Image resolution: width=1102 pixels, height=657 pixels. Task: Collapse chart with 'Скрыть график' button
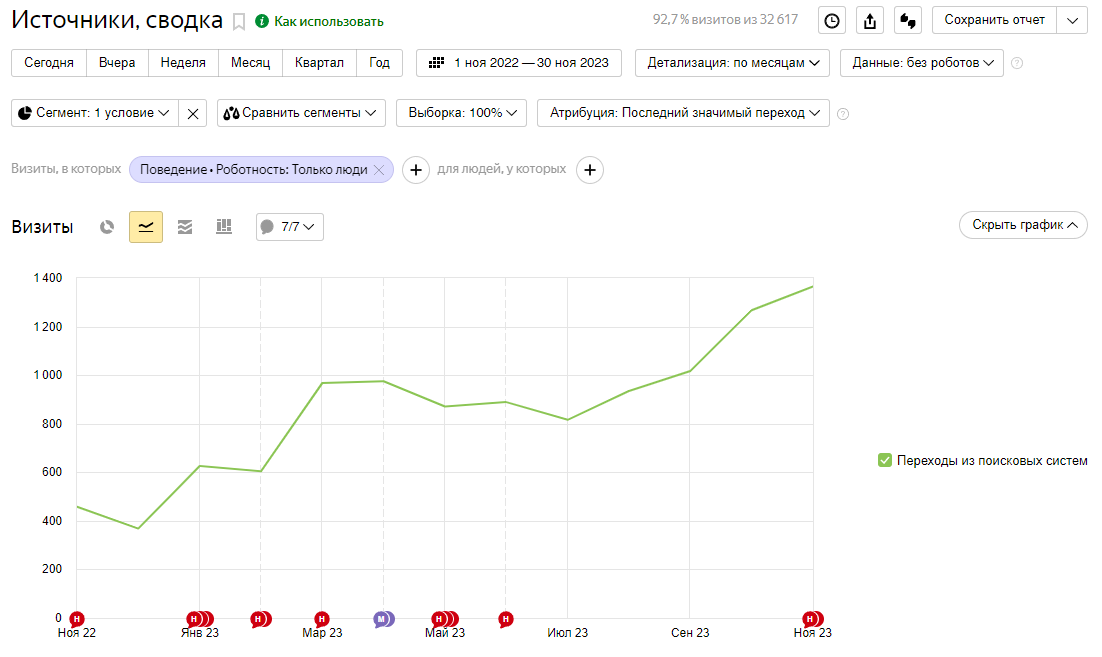tap(1022, 225)
